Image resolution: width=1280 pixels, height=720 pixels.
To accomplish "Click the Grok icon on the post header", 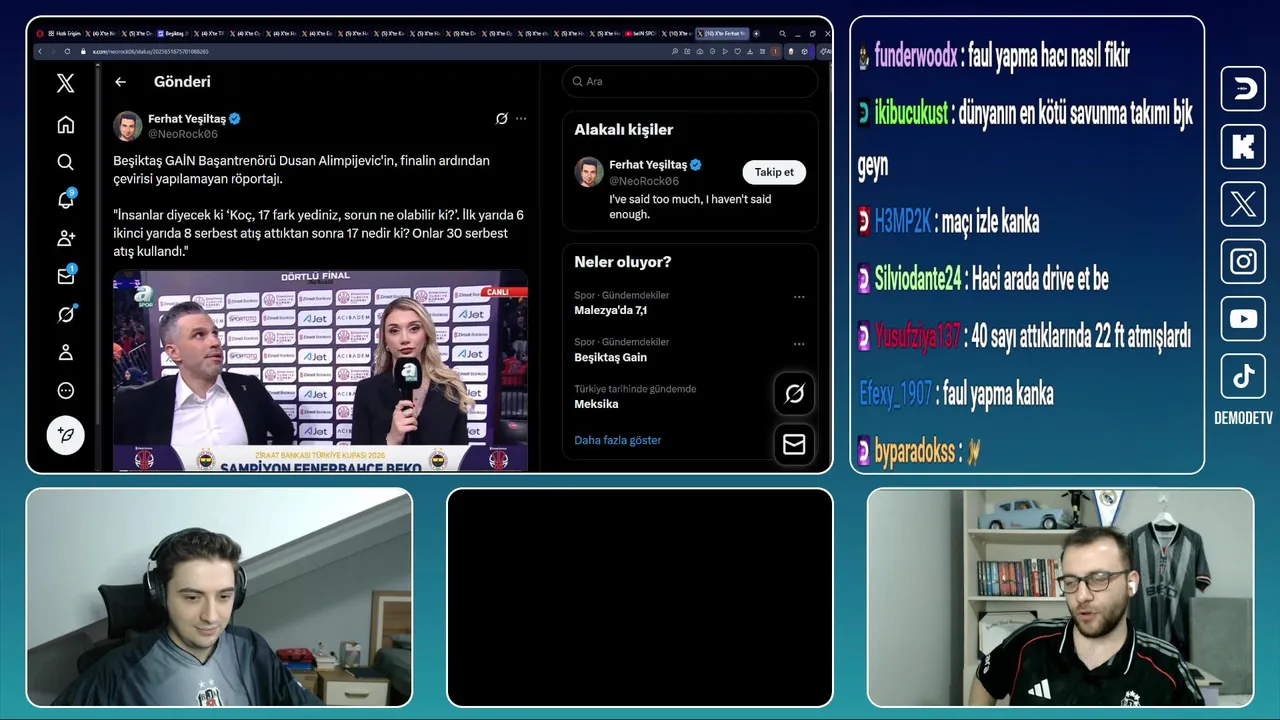I will pos(502,118).
